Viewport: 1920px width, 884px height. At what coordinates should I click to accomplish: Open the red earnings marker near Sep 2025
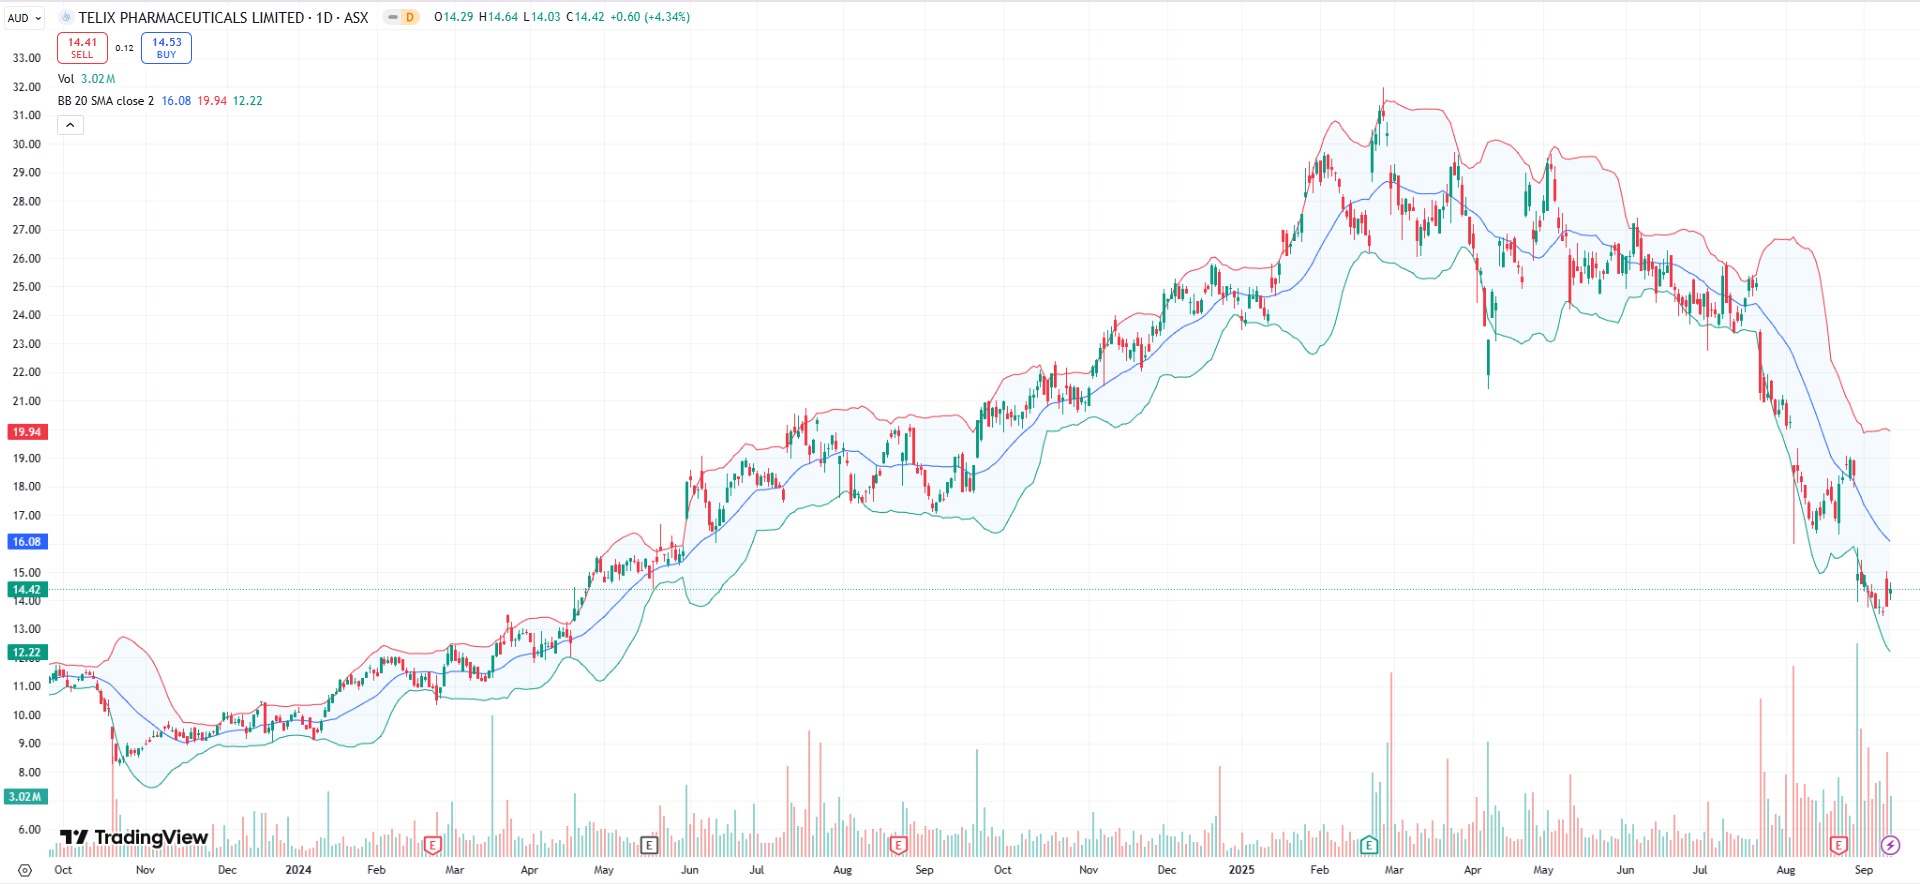[1837, 845]
